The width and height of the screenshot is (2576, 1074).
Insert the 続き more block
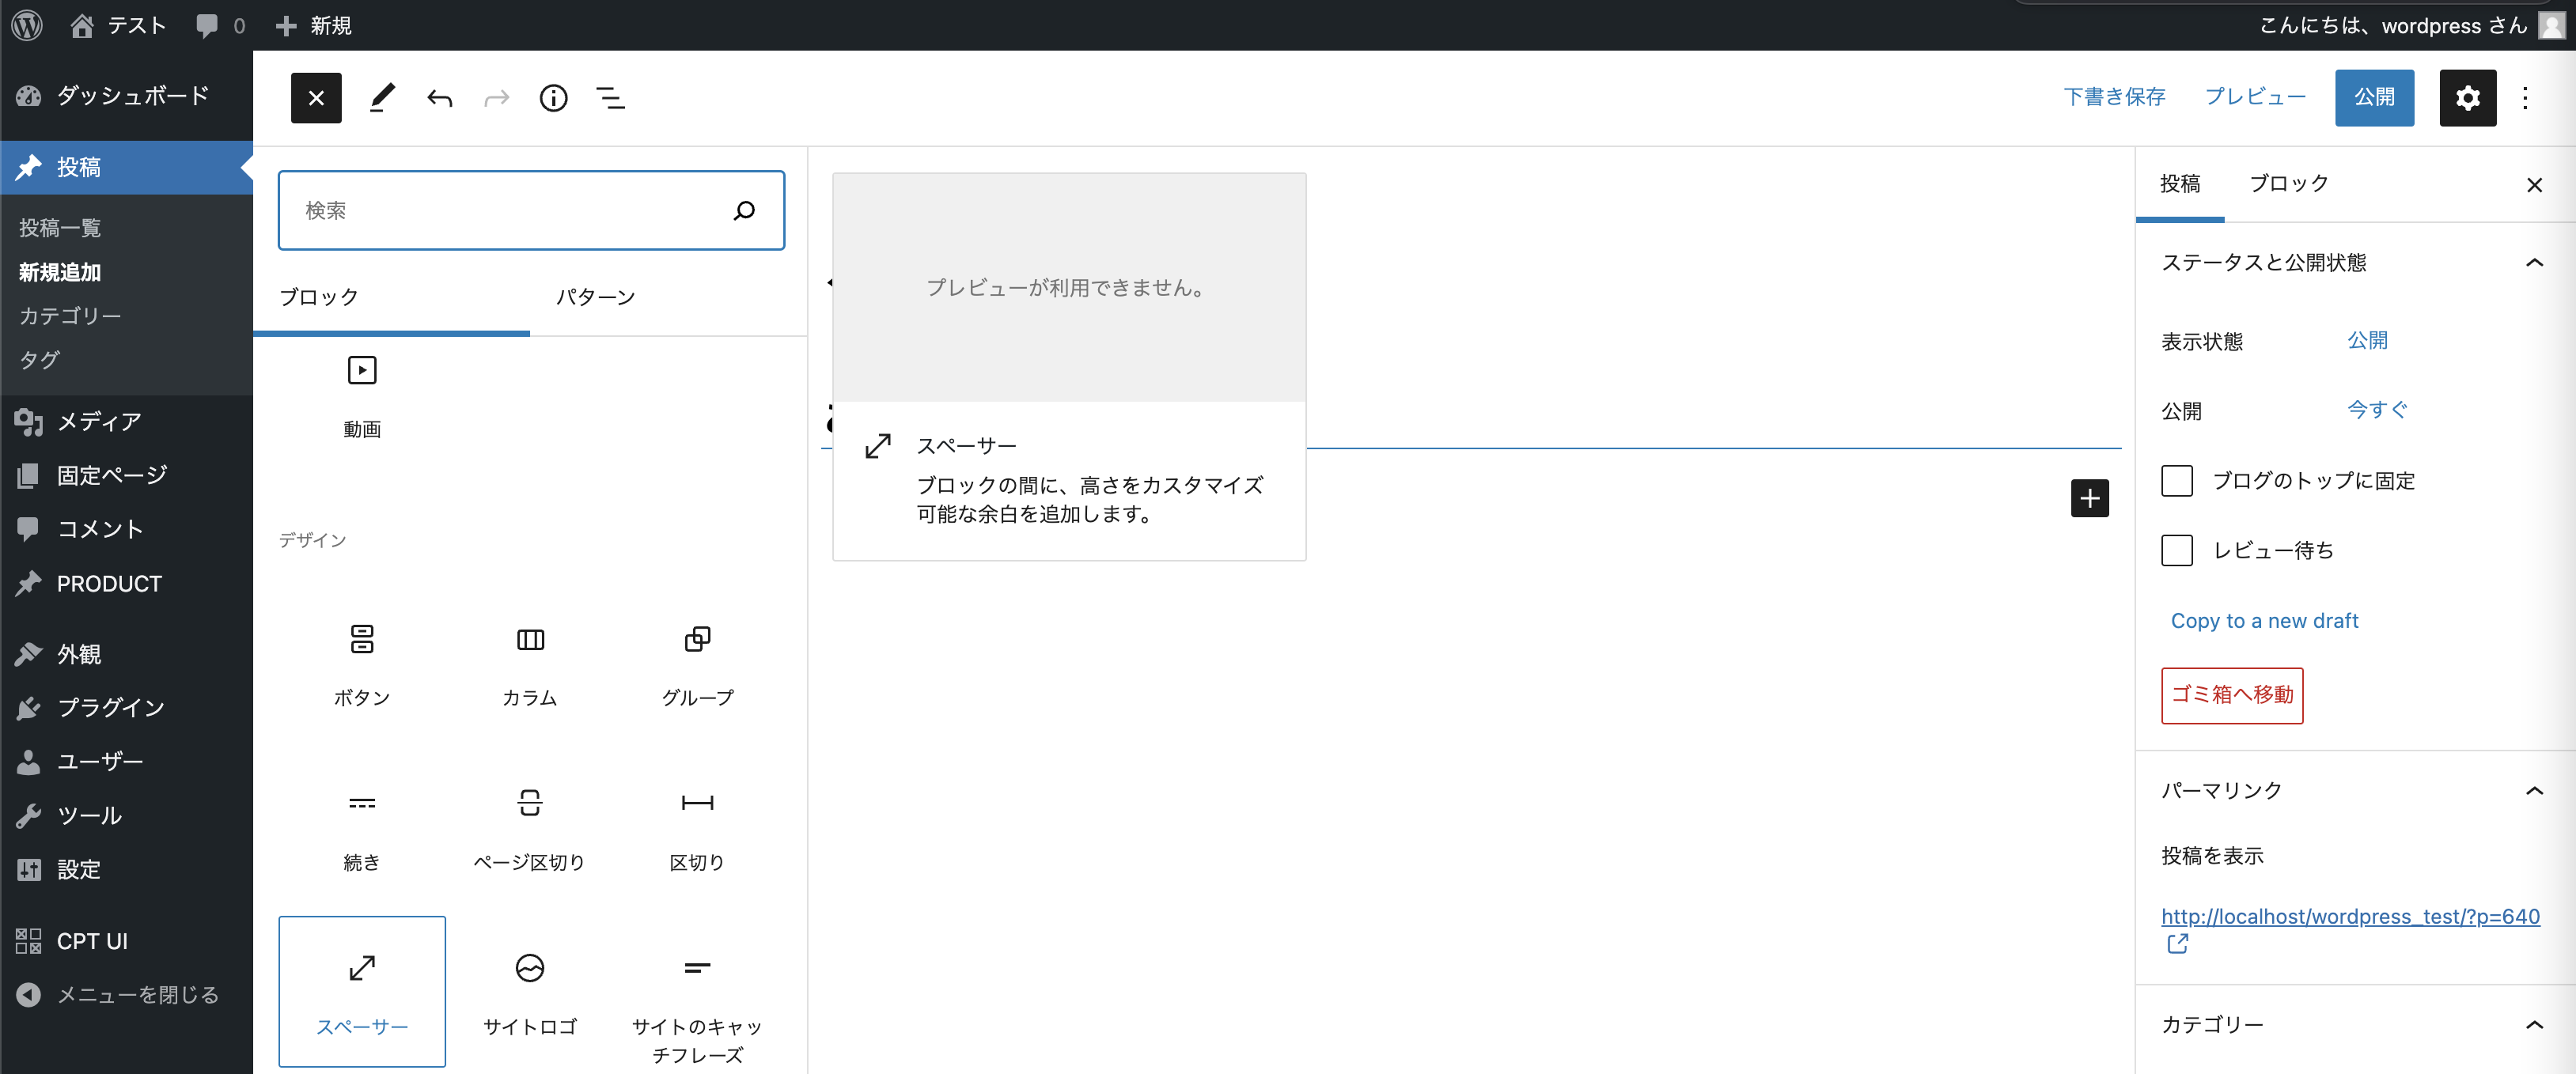tap(362, 830)
